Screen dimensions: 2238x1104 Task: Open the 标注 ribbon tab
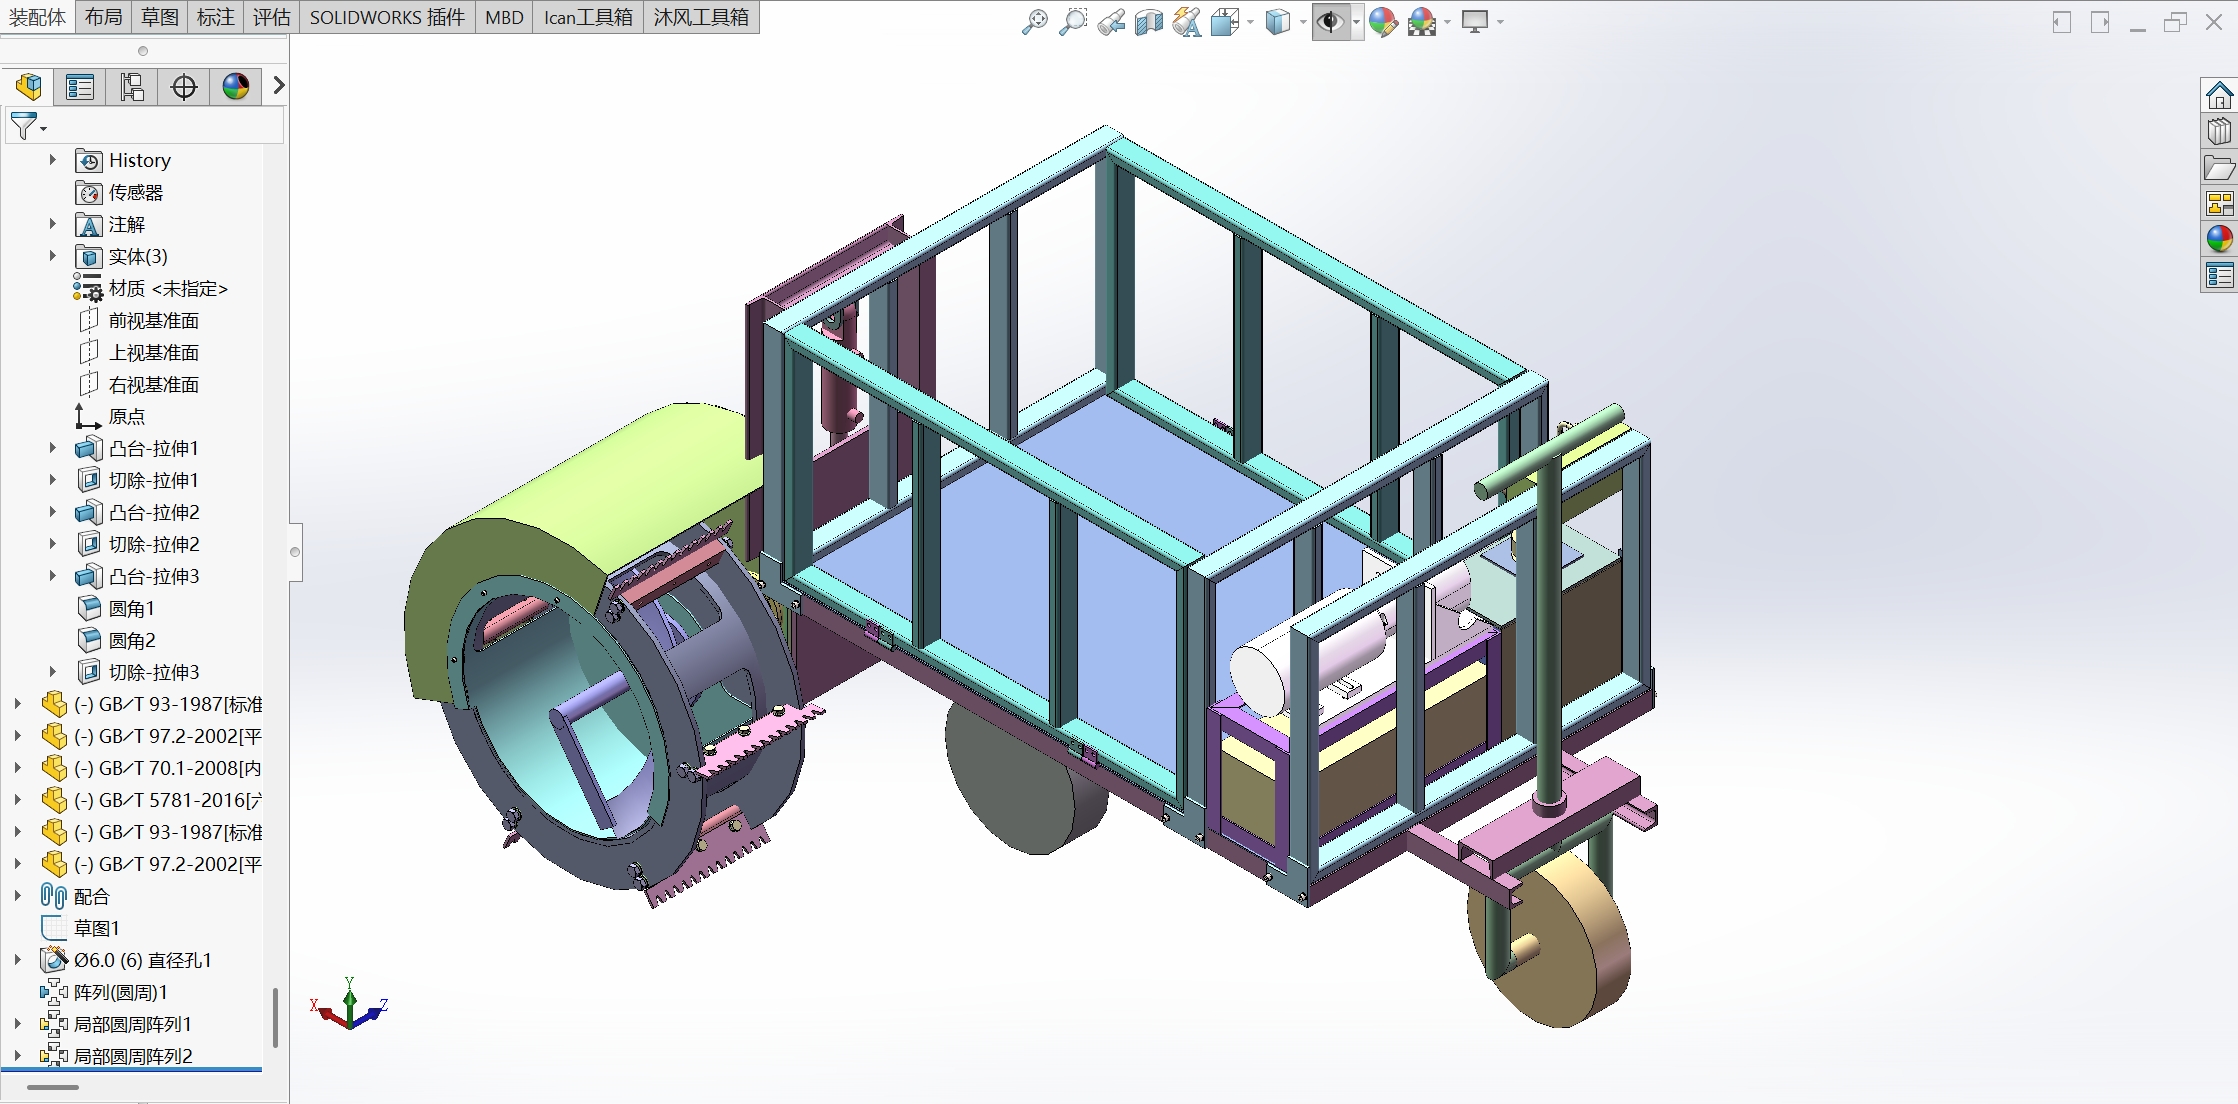pos(215,17)
